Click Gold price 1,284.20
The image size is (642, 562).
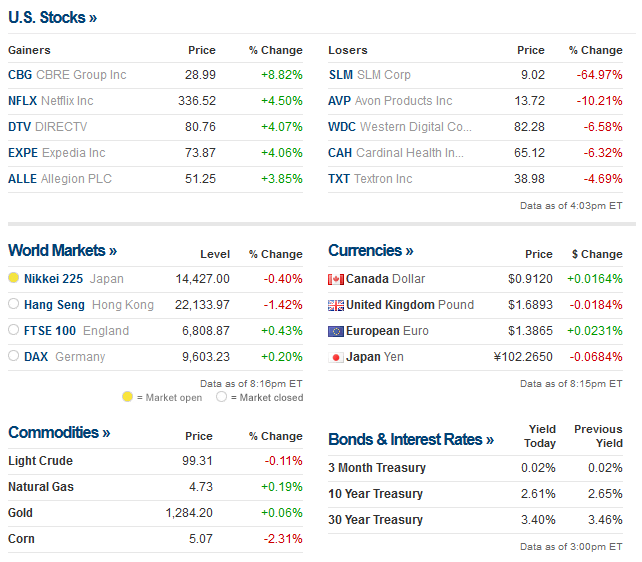189,513
